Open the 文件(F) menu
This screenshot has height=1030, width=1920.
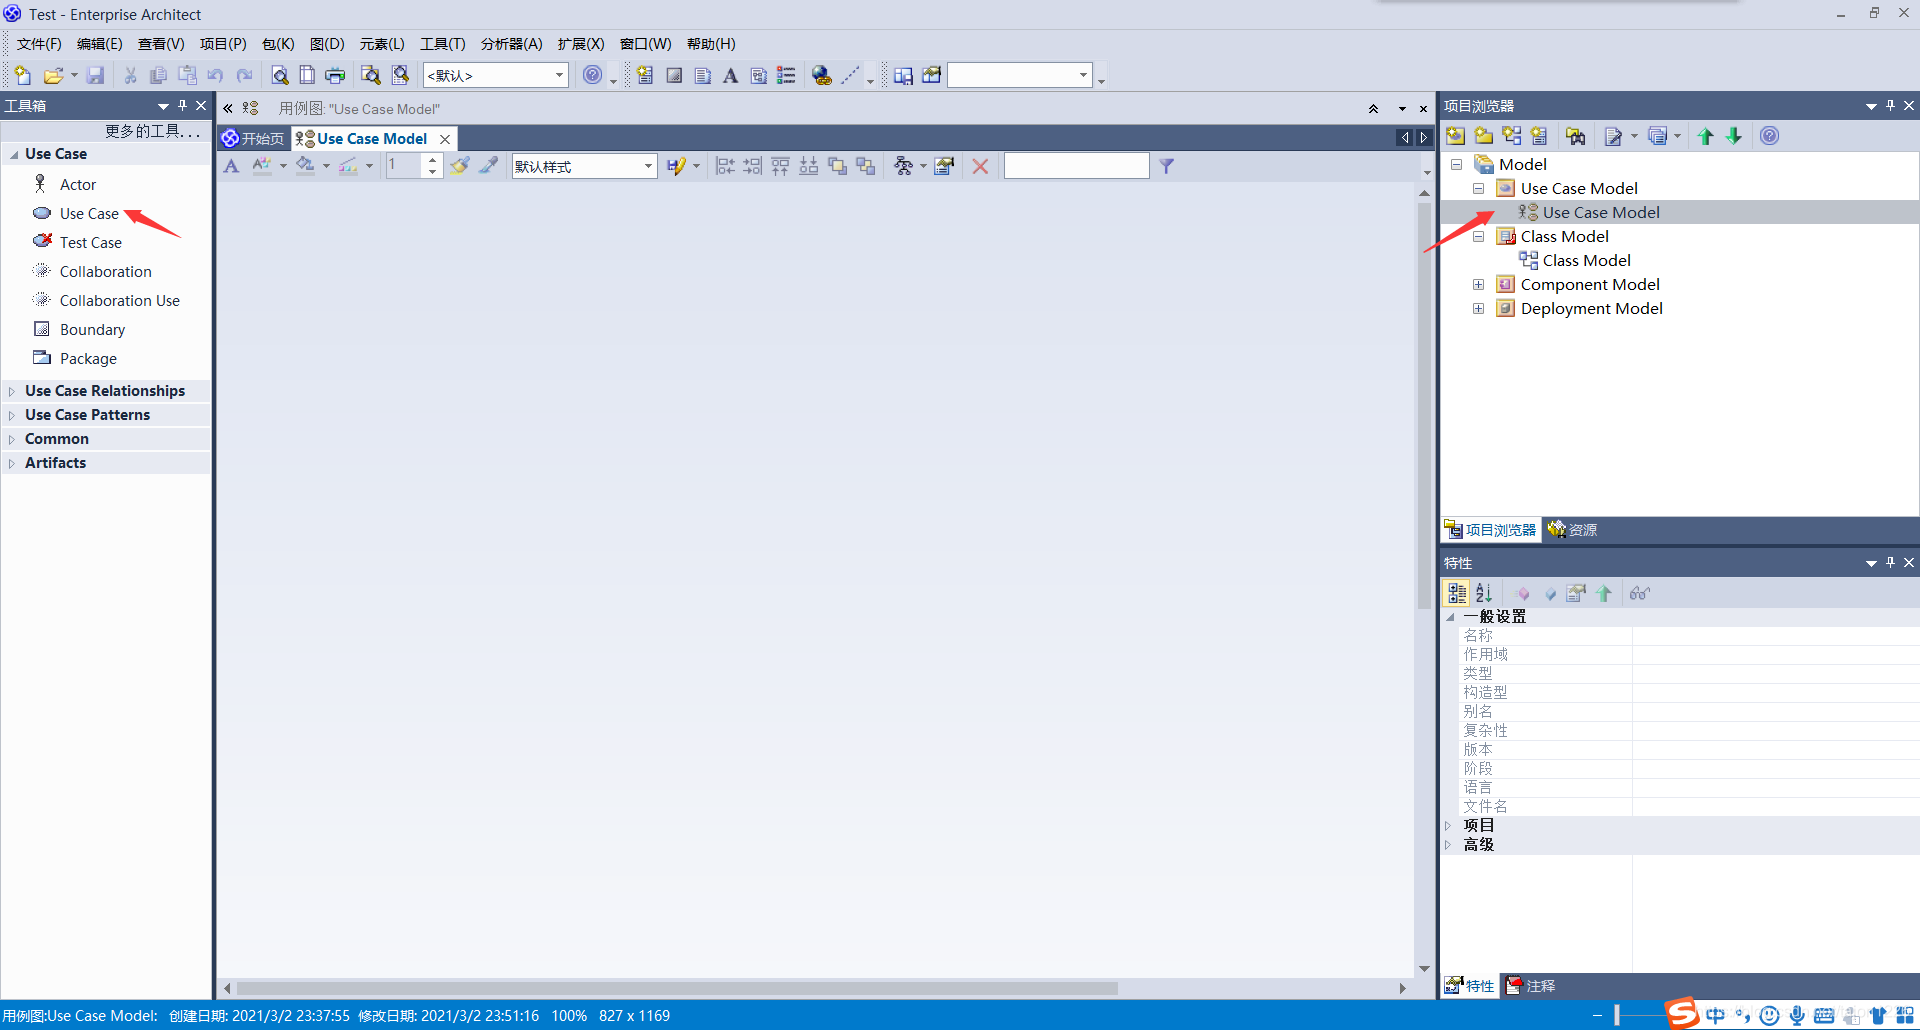tap(39, 44)
